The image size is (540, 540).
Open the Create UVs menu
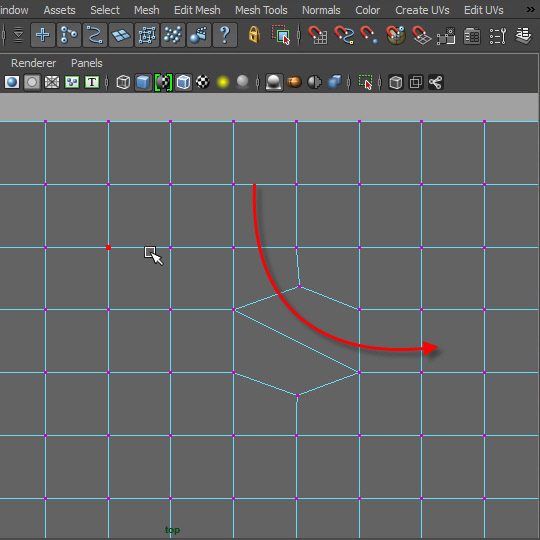(x=422, y=10)
